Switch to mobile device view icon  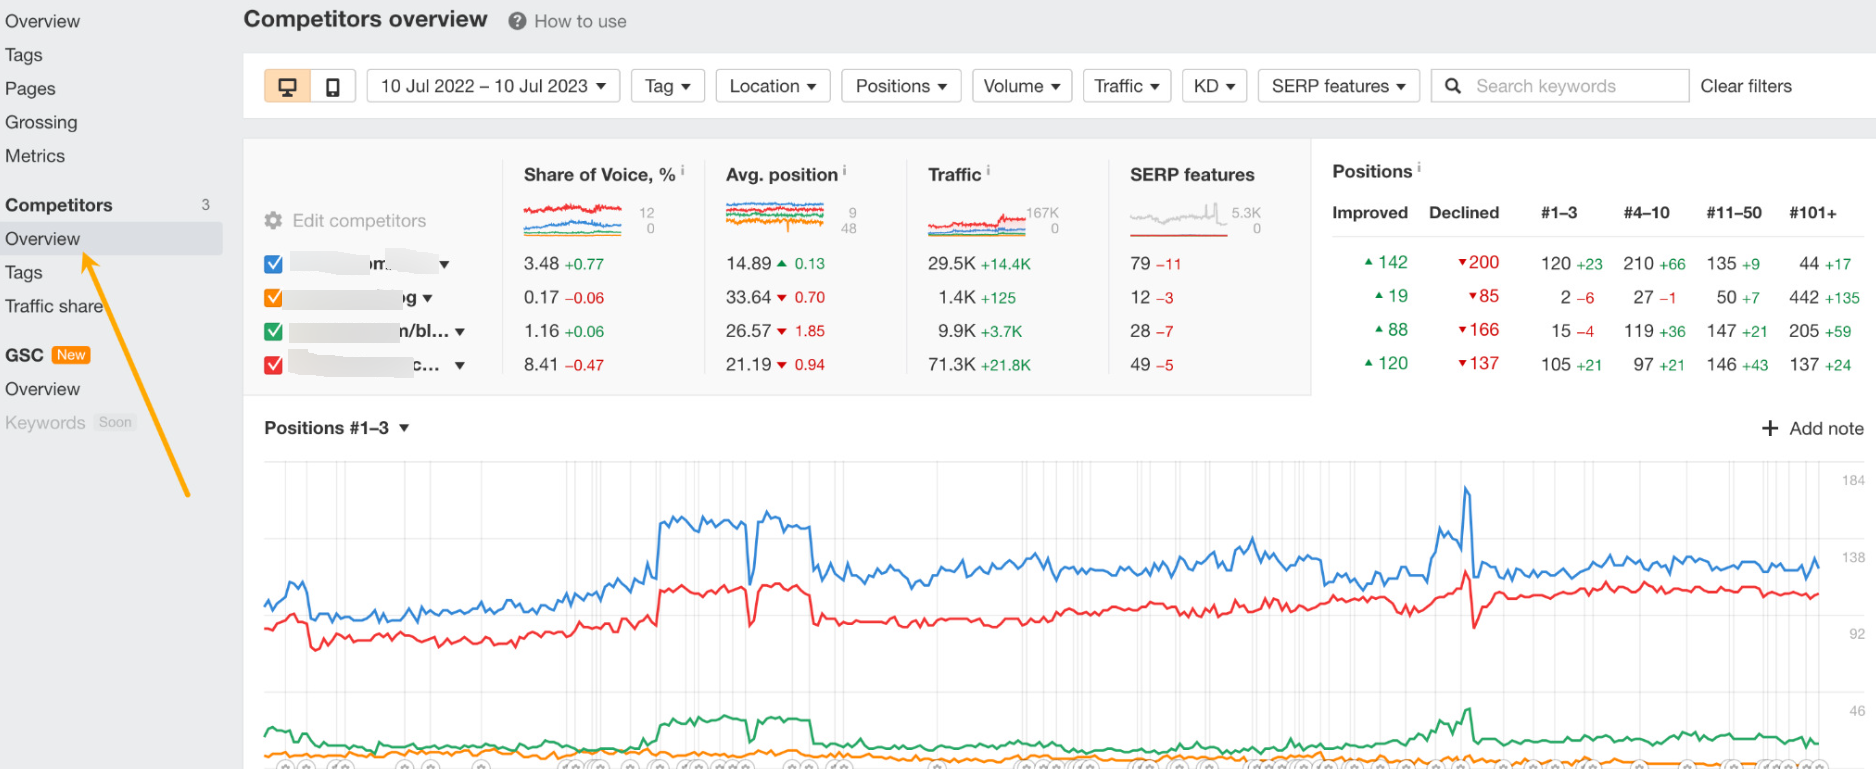point(333,87)
